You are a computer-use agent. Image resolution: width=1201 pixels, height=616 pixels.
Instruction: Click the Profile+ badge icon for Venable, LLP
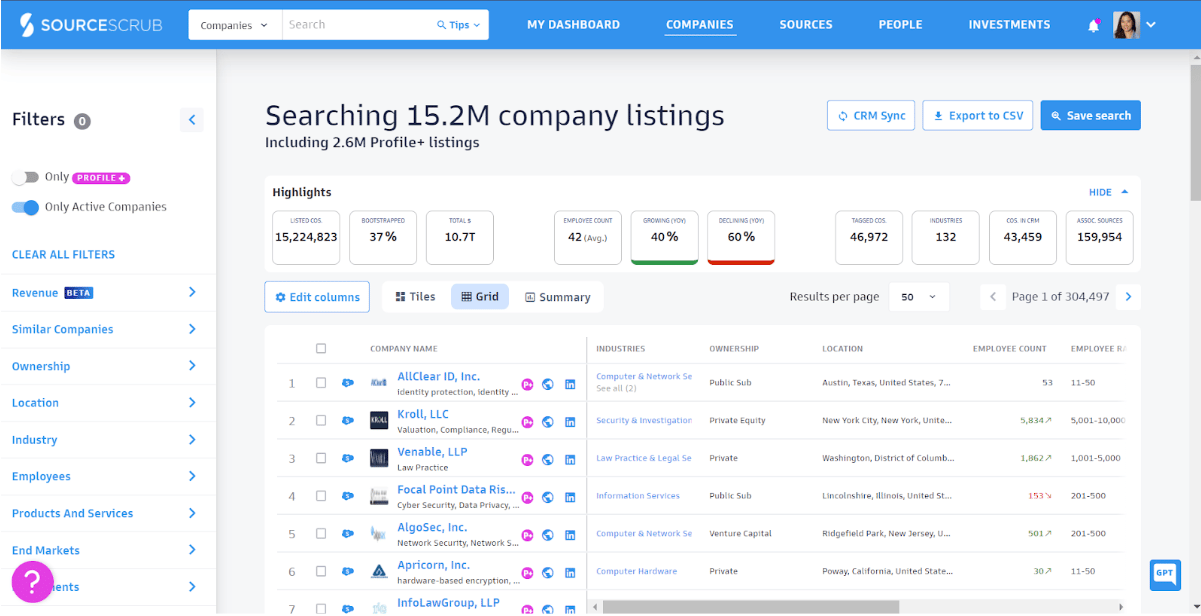pyautogui.click(x=527, y=460)
